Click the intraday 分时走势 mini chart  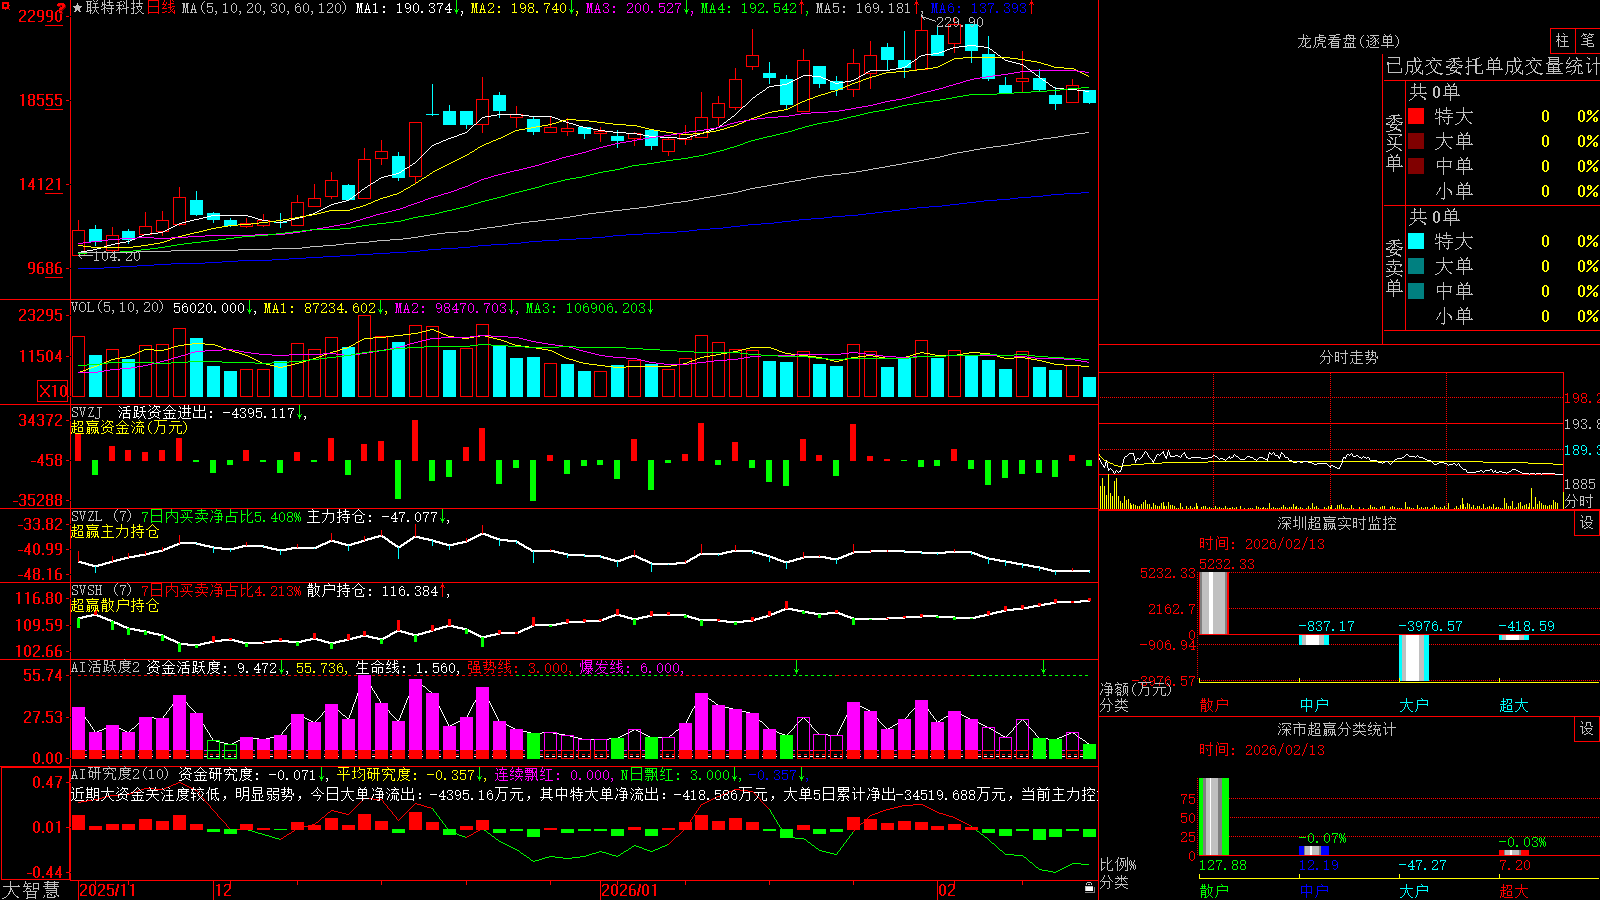1330,441
